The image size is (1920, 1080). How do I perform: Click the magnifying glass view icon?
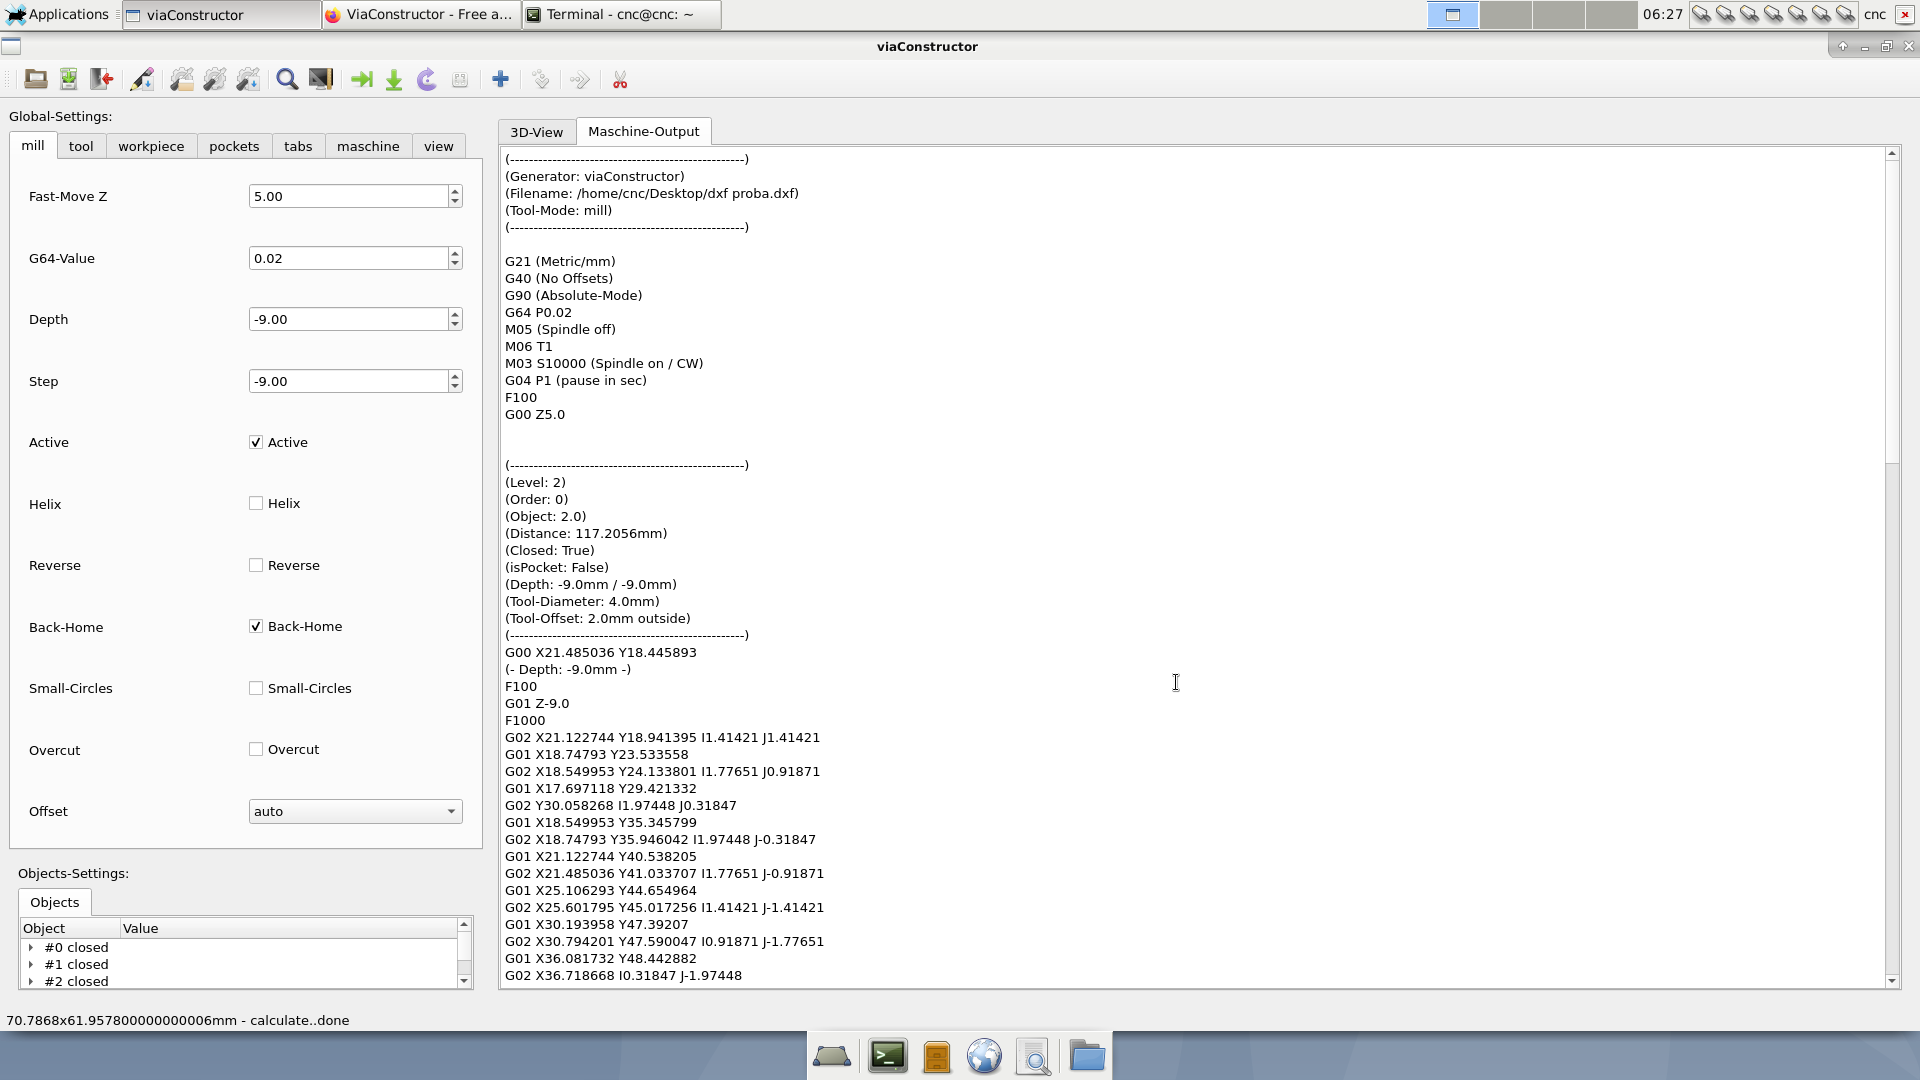click(x=287, y=80)
